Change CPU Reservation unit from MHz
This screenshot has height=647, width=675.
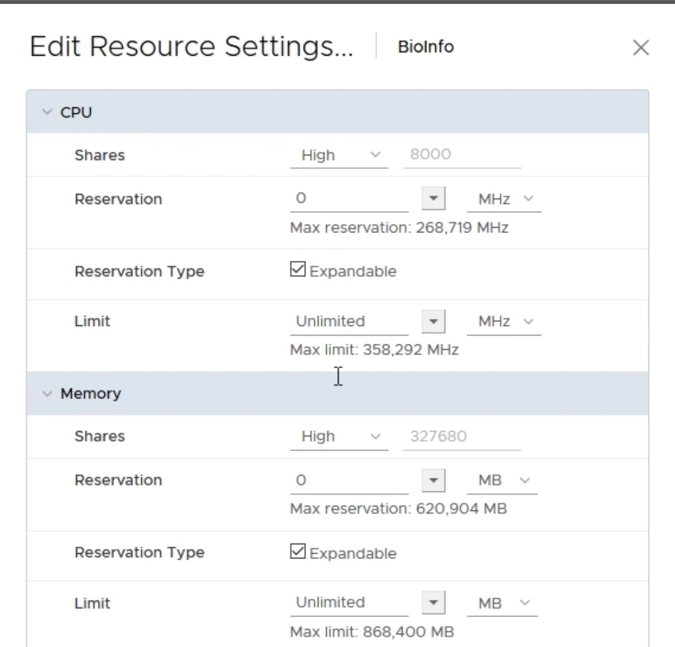[x=504, y=199]
